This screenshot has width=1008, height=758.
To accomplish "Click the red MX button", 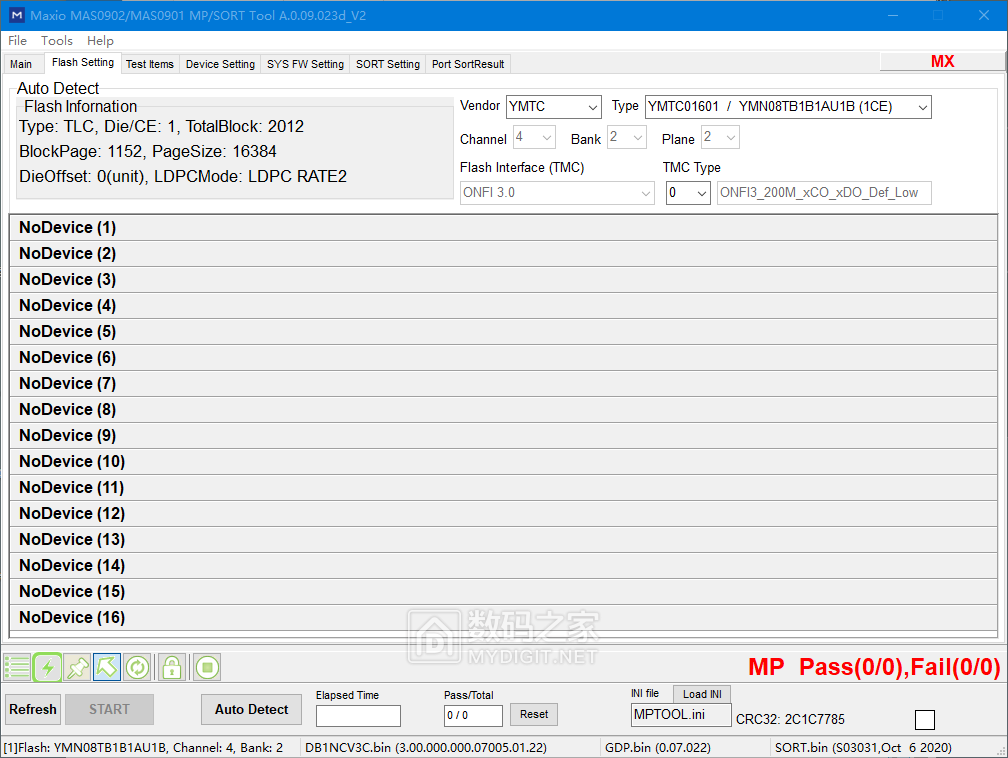I will (x=942, y=62).
